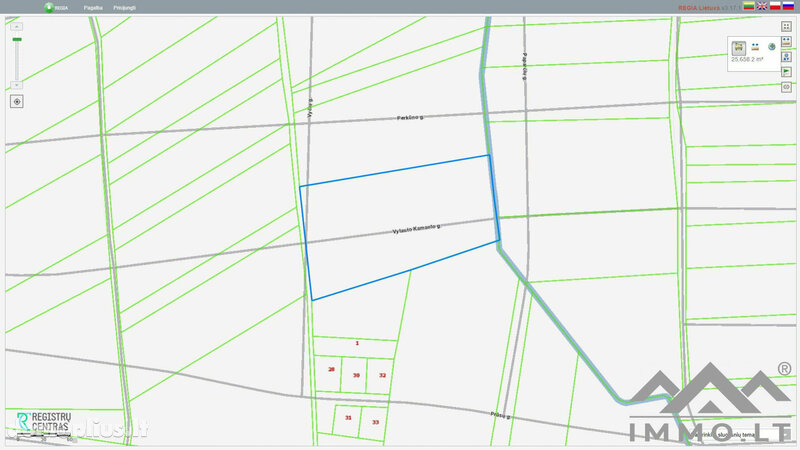Viewport: 800px width, 450px height.
Task: Click parcel number 1 on the map
Action: click(357, 343)
